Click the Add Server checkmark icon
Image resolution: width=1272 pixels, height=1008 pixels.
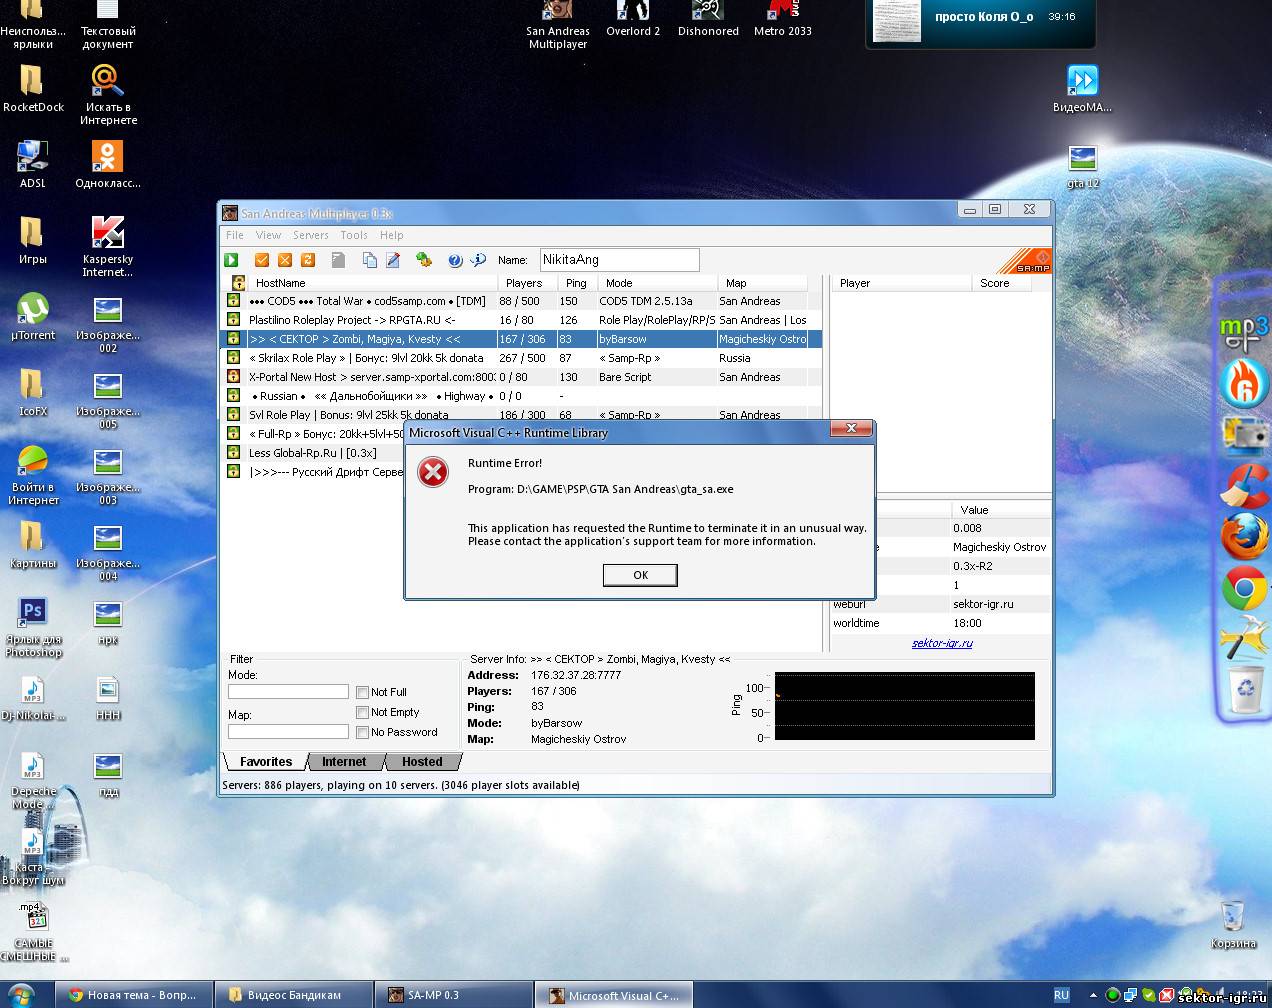[262, 260]
